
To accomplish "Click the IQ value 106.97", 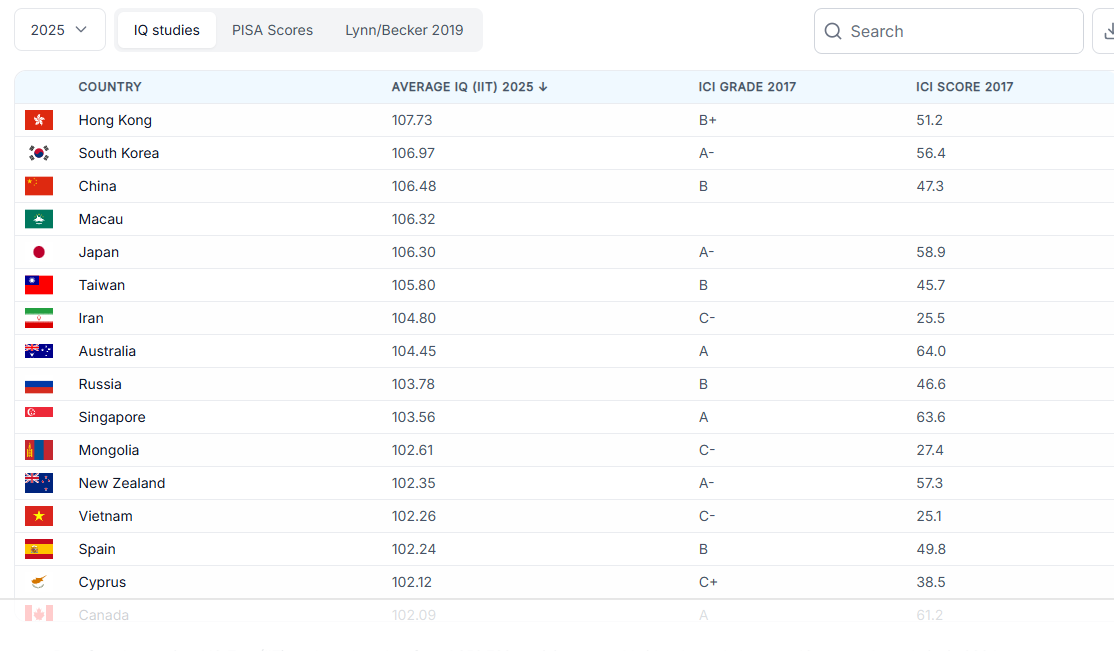I will point(413,153).
